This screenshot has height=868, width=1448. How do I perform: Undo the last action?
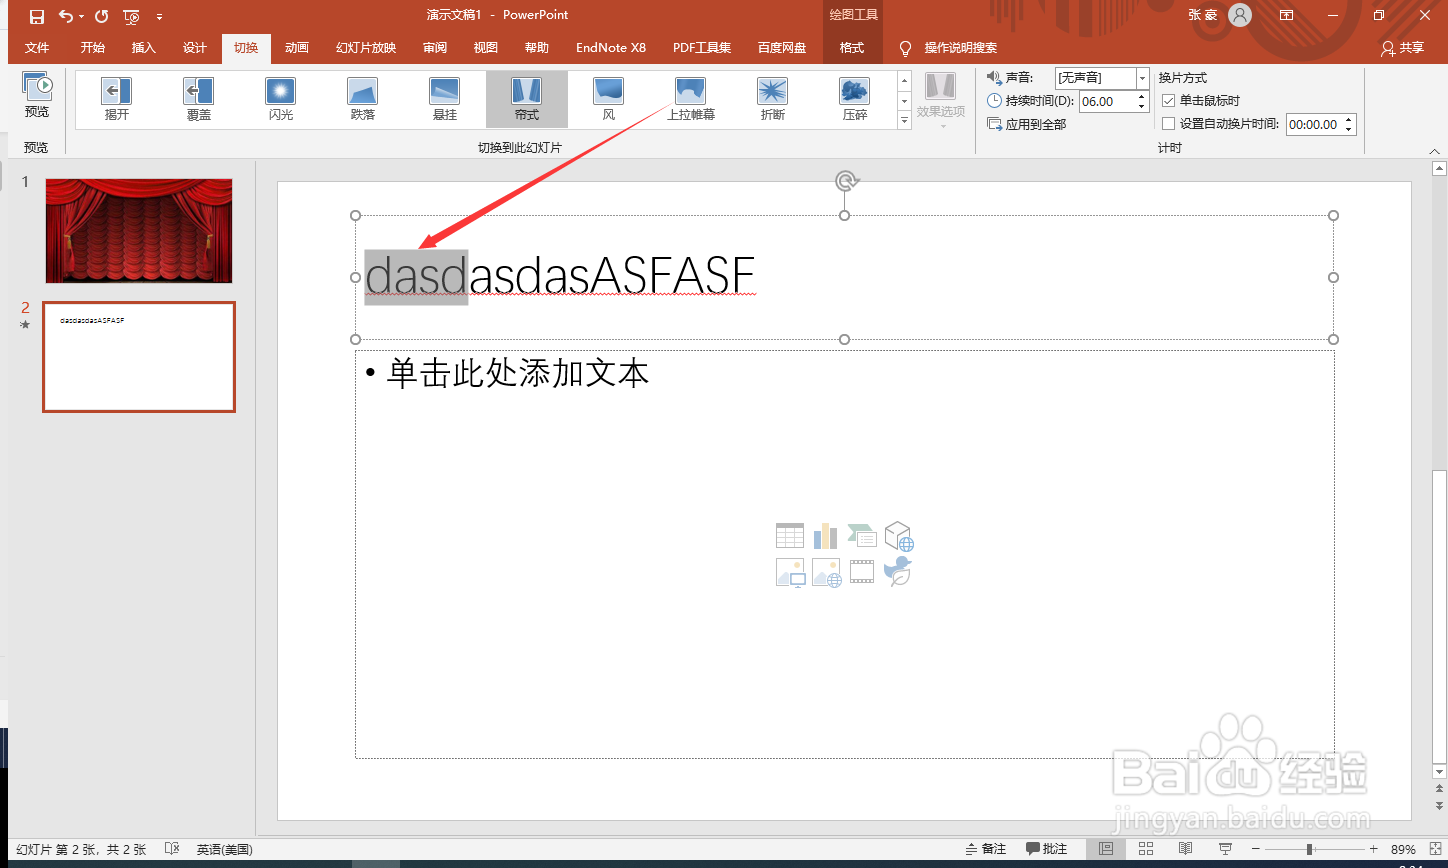(66, 16)
